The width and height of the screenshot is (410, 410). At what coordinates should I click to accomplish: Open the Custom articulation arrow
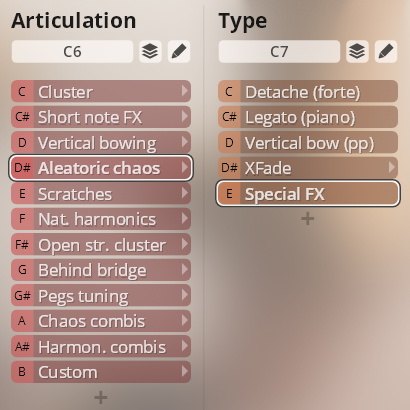pos(184,371)
